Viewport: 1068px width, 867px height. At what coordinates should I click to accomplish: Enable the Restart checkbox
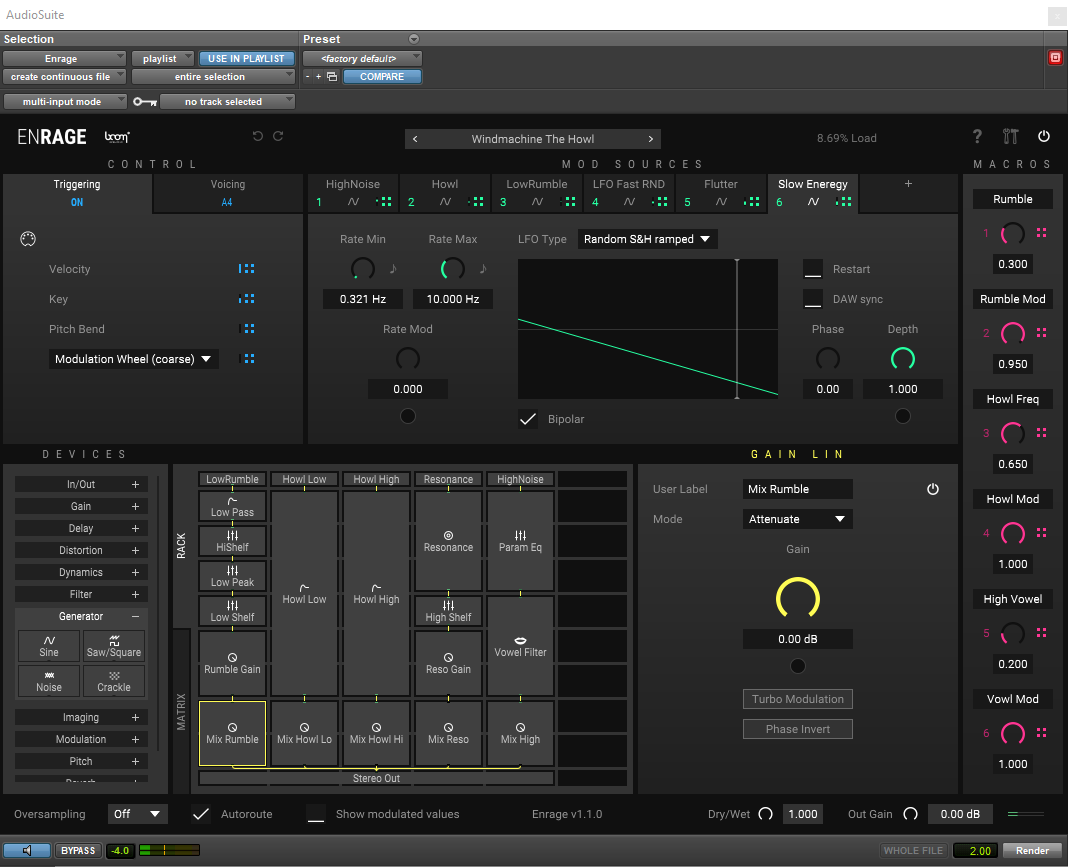(x=813, y=269)
